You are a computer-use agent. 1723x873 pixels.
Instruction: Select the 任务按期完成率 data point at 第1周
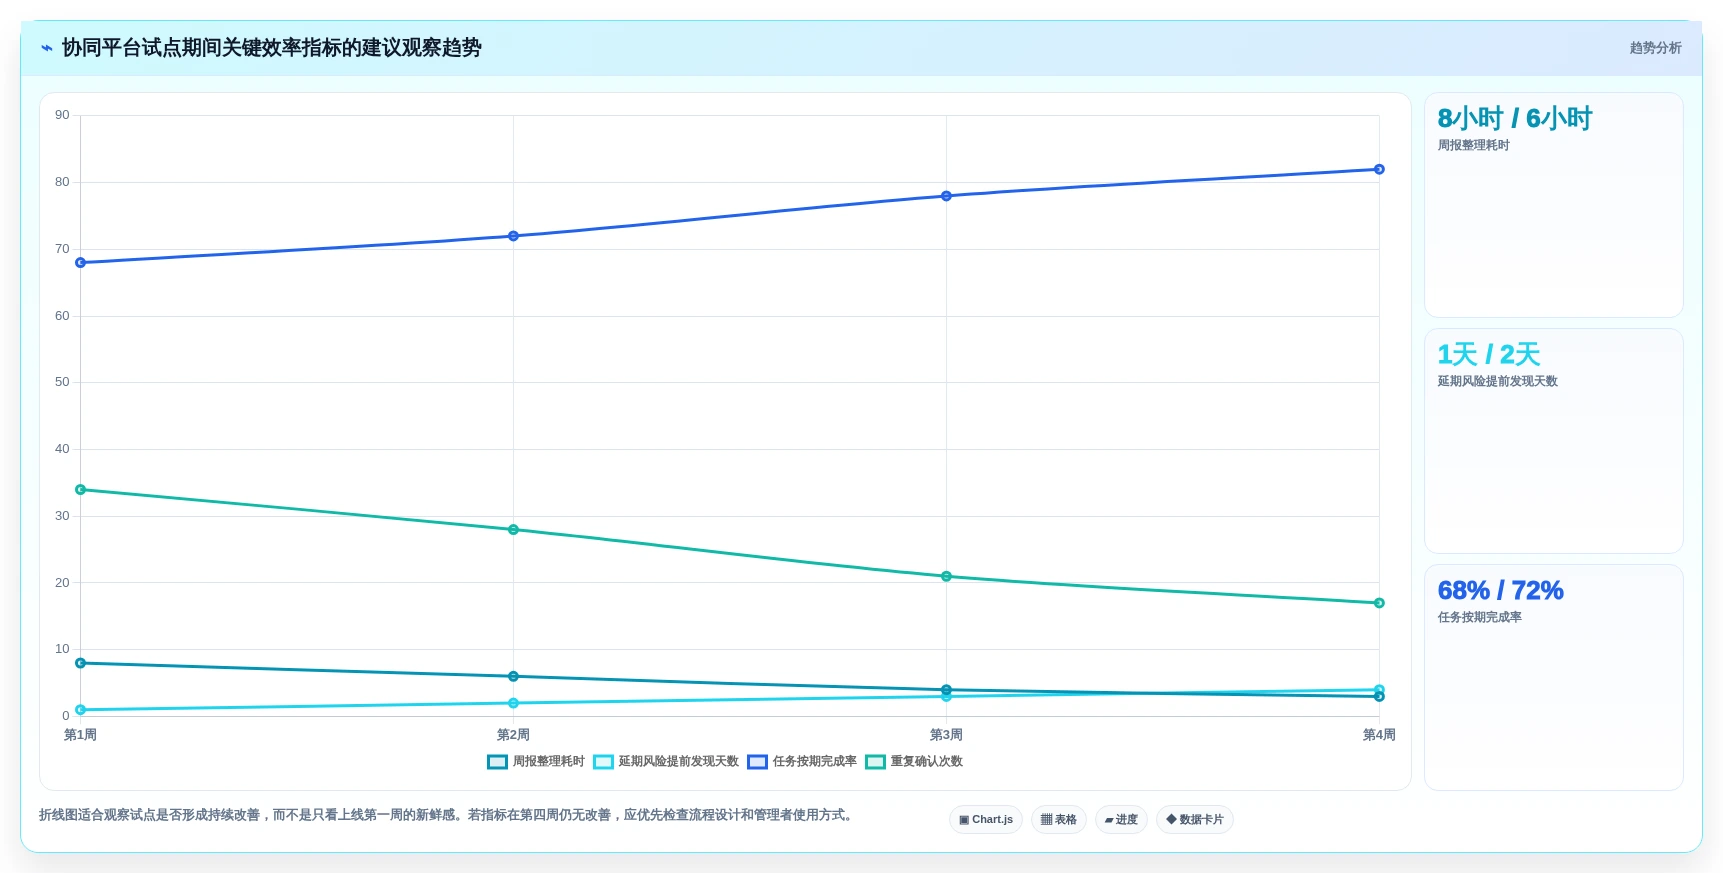click(x=81, y=263)
